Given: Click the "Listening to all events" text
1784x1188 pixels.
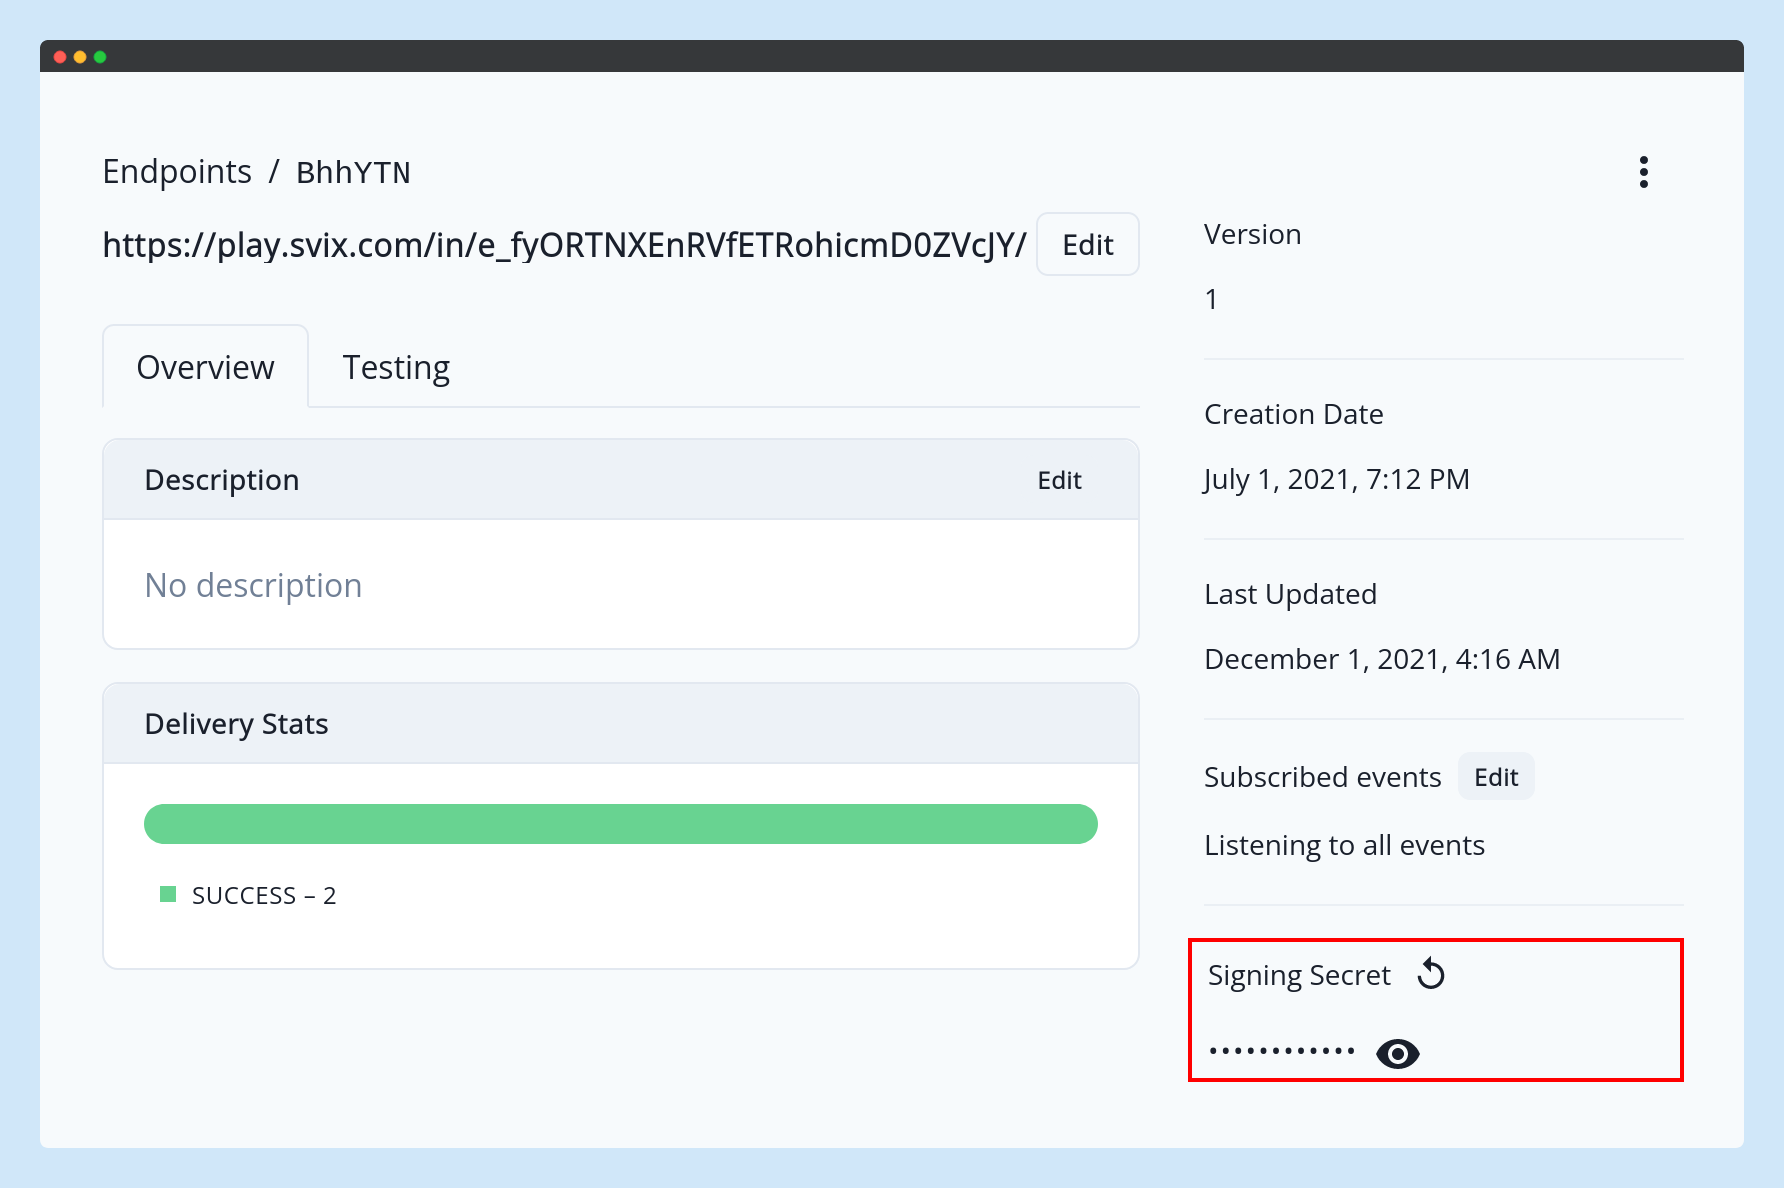Looking at the screenshot, I should pyautogui.click(x=1344, y=845).
